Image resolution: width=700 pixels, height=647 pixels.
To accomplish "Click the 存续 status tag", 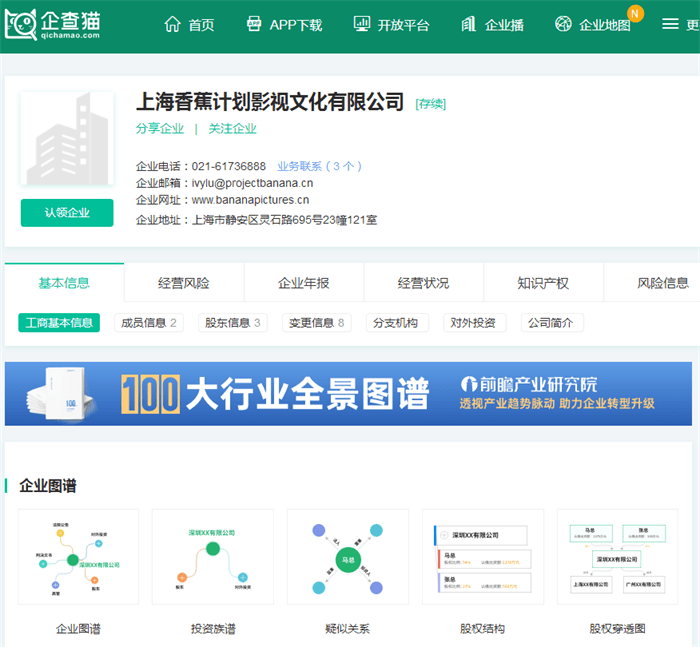I will [431, 104].
